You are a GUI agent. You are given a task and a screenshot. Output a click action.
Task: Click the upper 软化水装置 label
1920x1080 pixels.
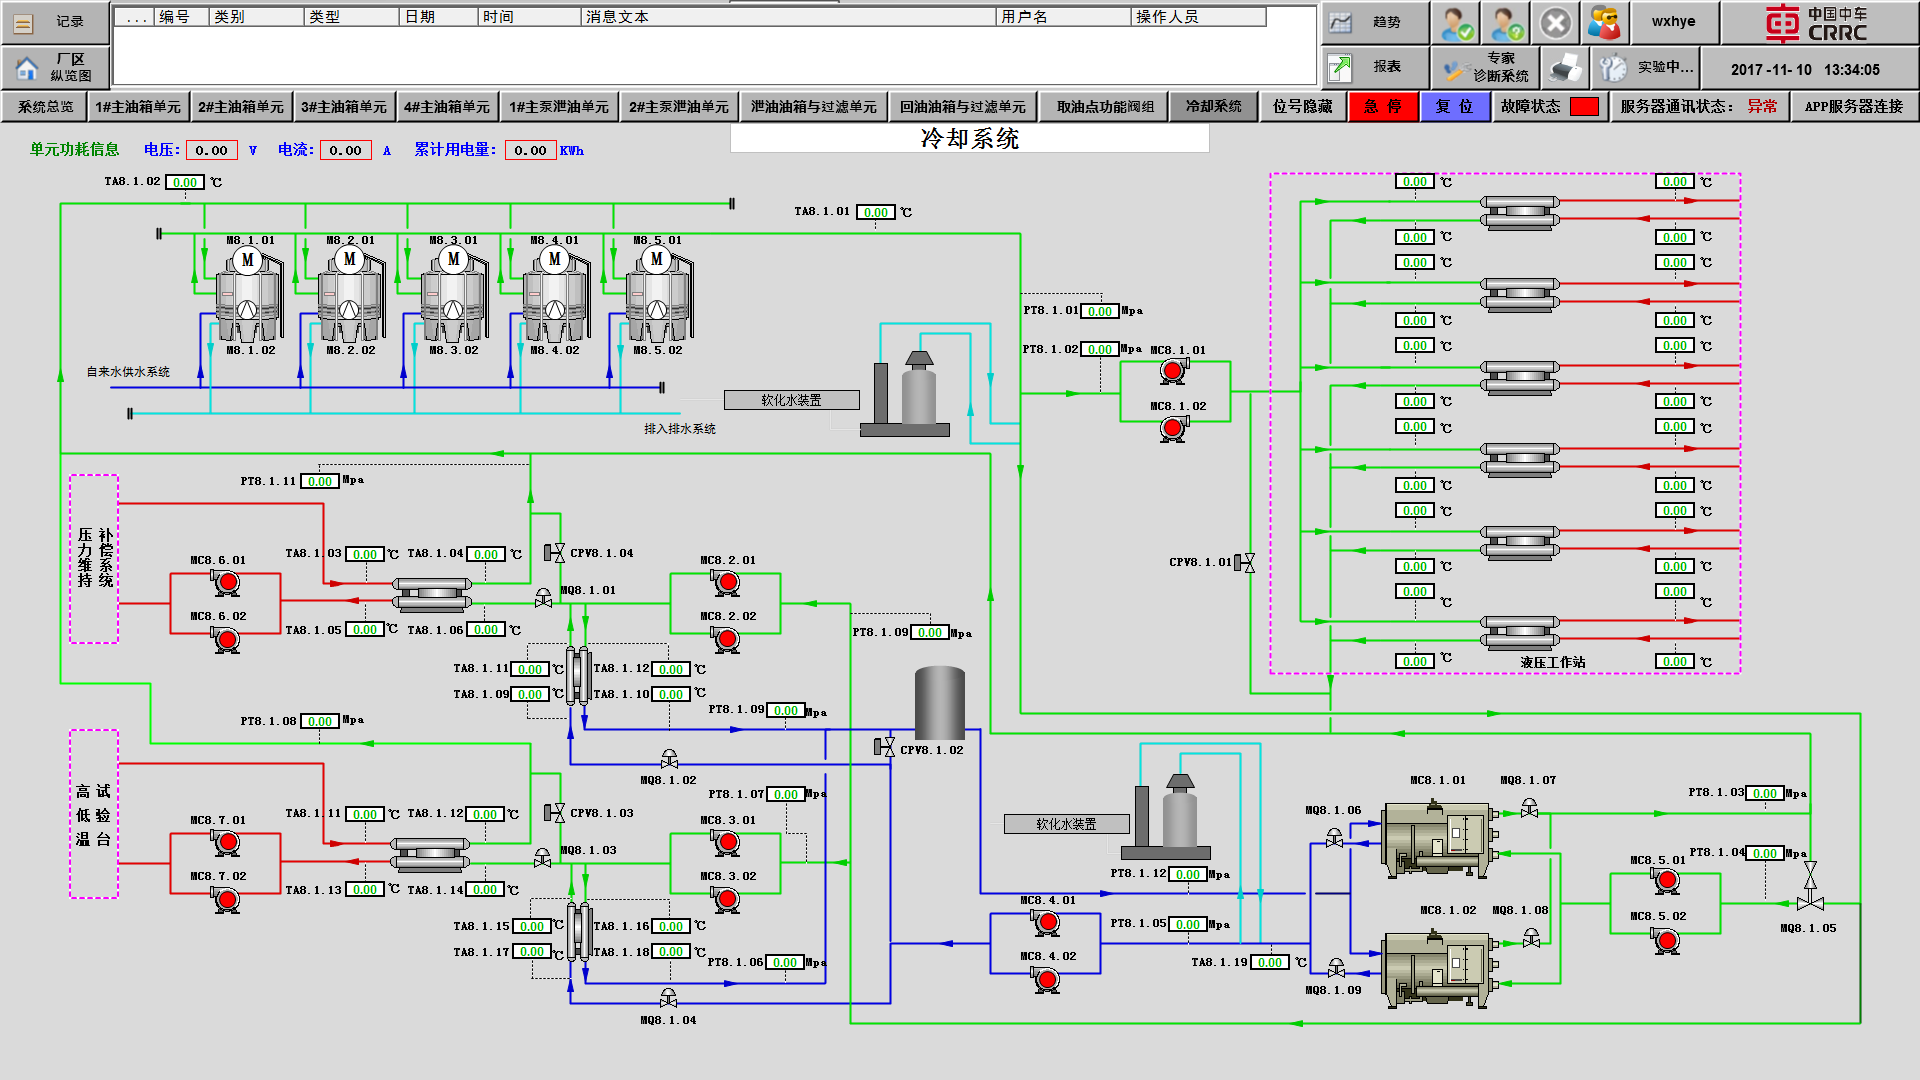[x=791, y=400]
